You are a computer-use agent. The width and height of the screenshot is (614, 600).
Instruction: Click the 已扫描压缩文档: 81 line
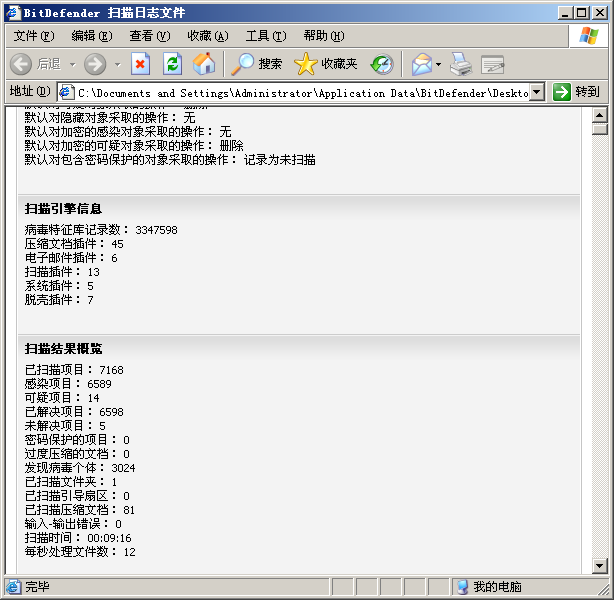tap(80, 510)
